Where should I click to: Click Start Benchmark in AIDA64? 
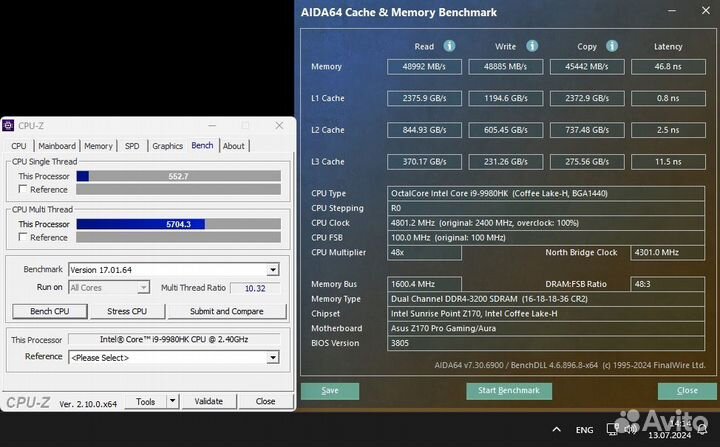509,390
